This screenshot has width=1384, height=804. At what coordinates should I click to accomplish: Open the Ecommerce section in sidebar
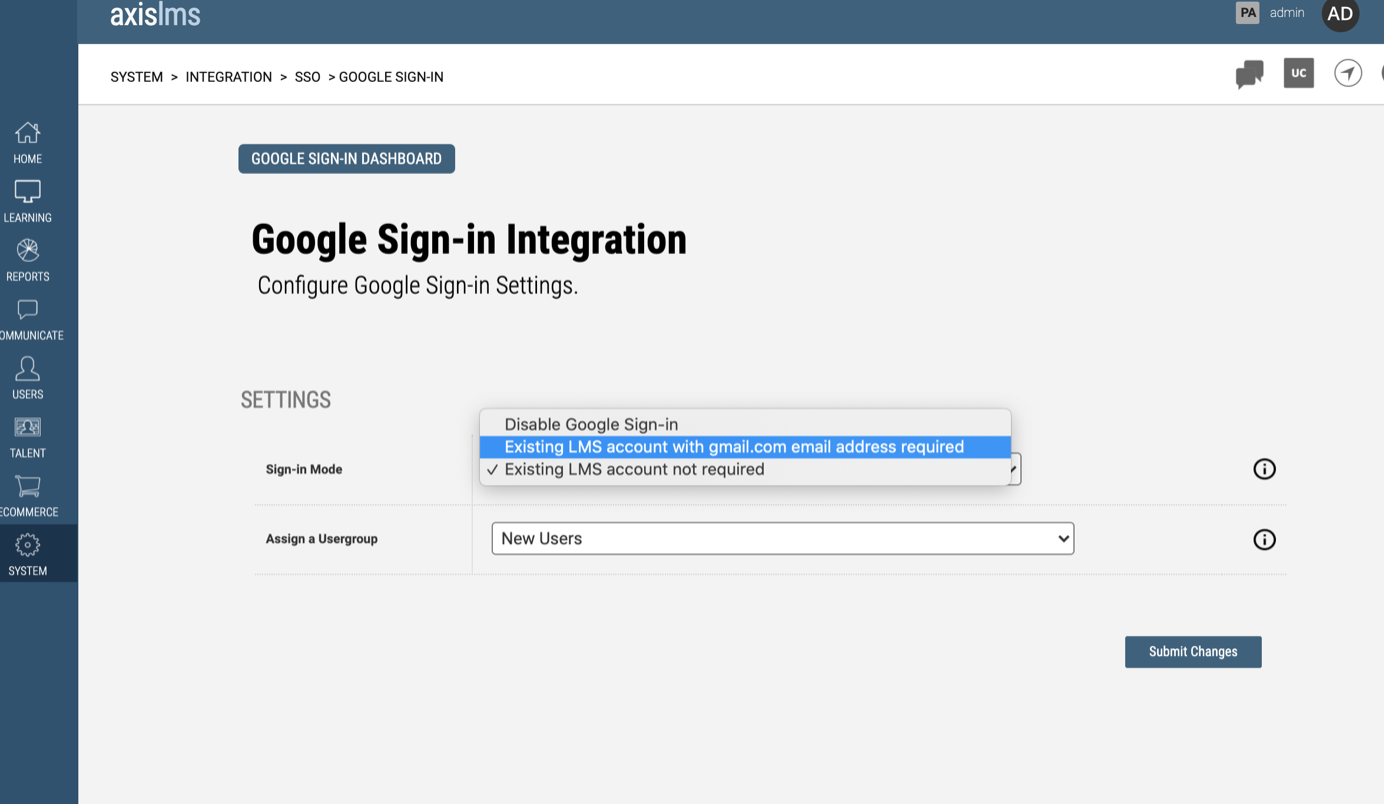coord(28,497)
